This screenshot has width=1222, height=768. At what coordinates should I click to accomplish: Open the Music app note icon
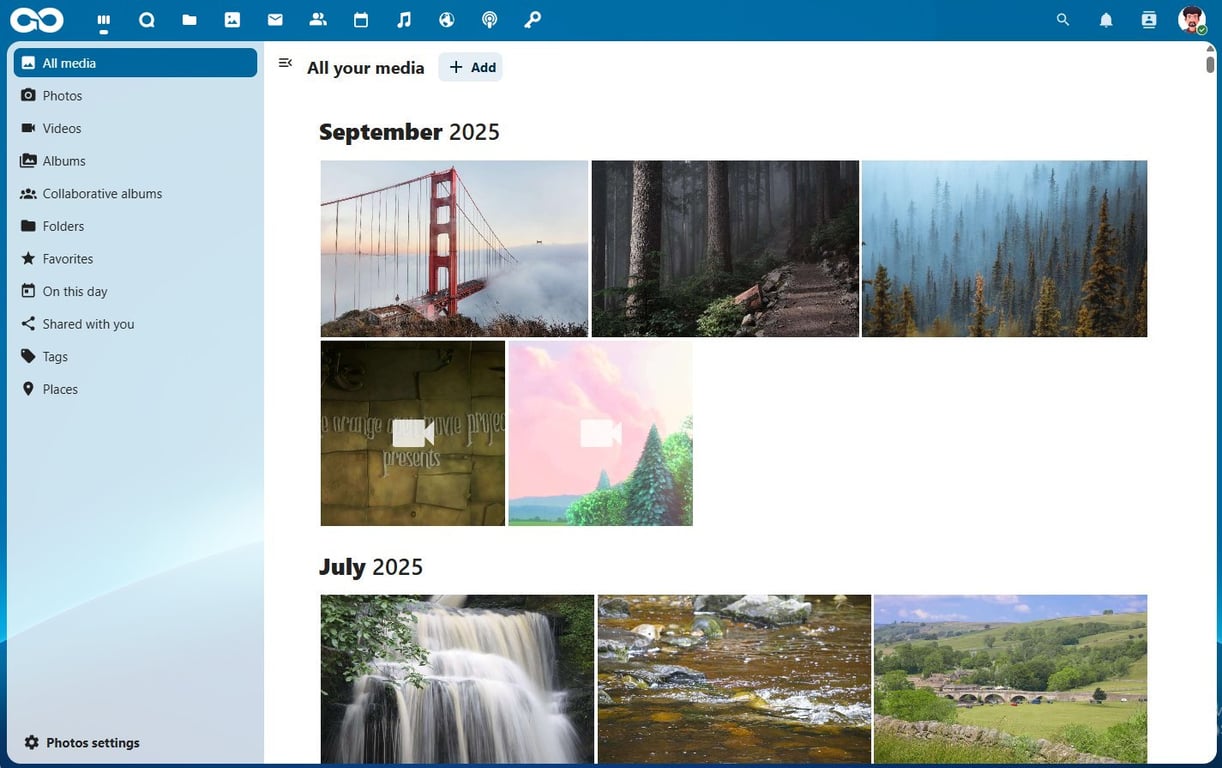coord(404,20)
